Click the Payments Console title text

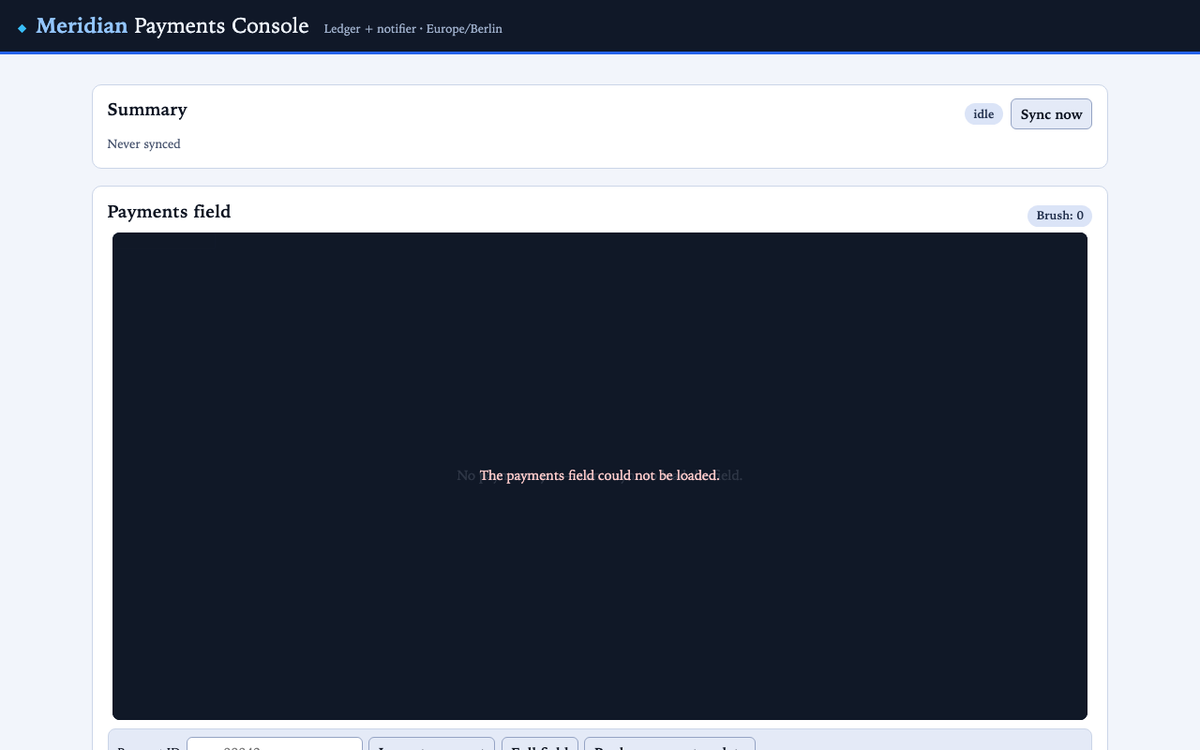[221, 26]
